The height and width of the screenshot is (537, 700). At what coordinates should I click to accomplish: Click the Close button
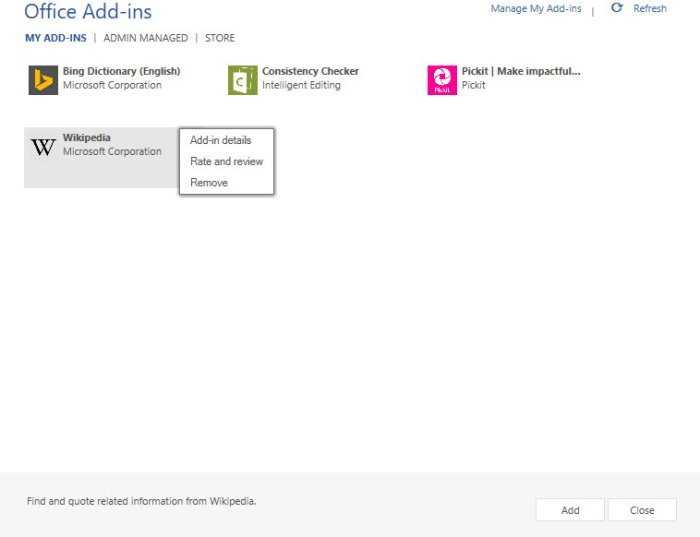[642, 510]
